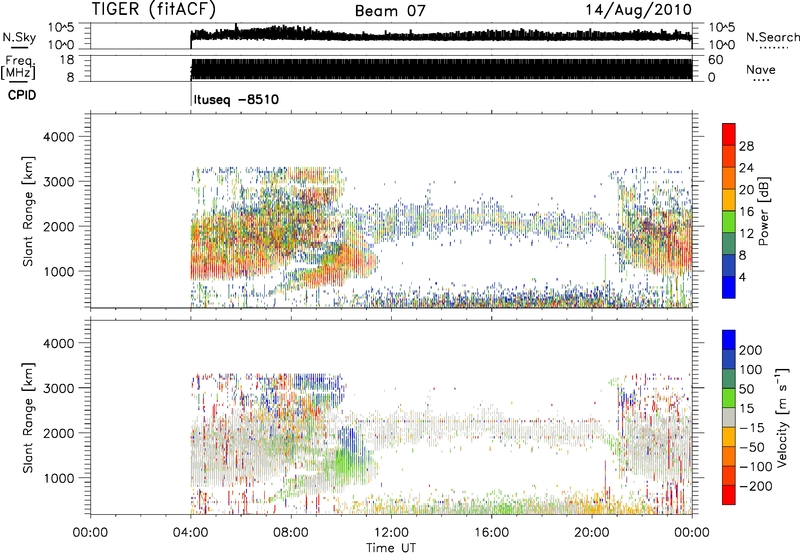Click the "50" tick on Velocity colorbar

(x=746, y=389)
